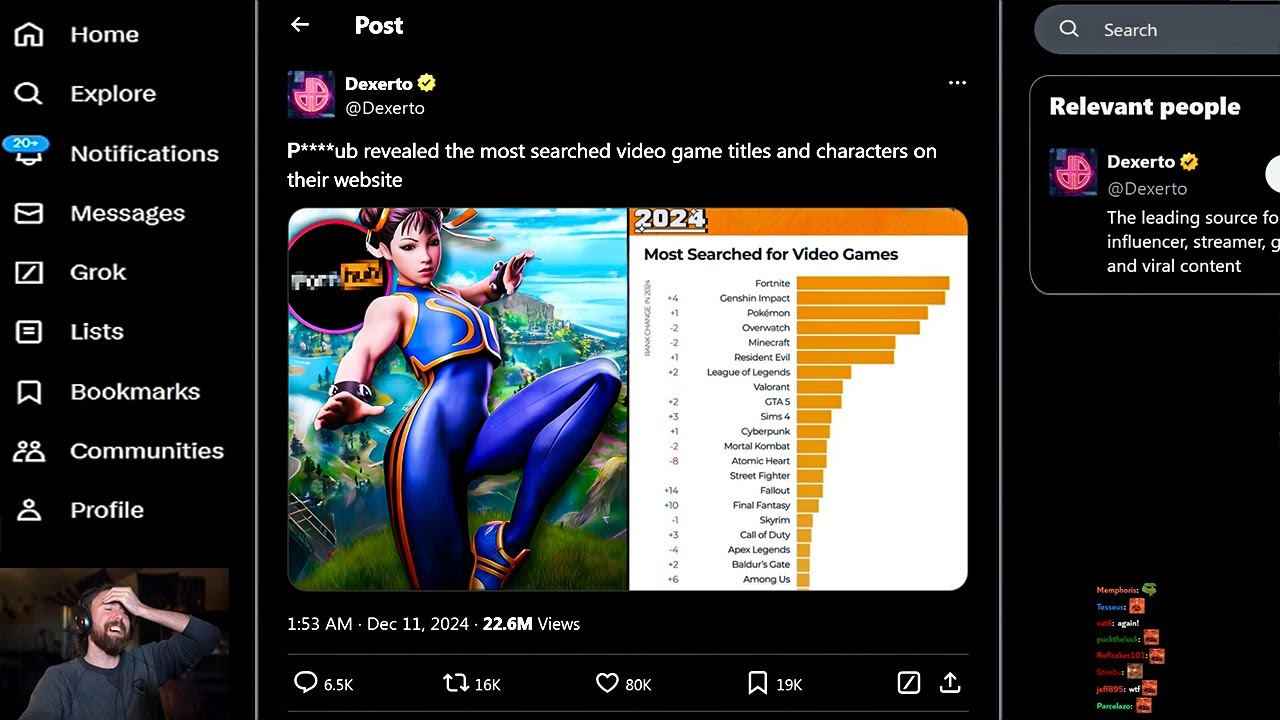
Task: Open replies via the comment bubble icon
Action: pyautogui.click(x=305, y=683)
